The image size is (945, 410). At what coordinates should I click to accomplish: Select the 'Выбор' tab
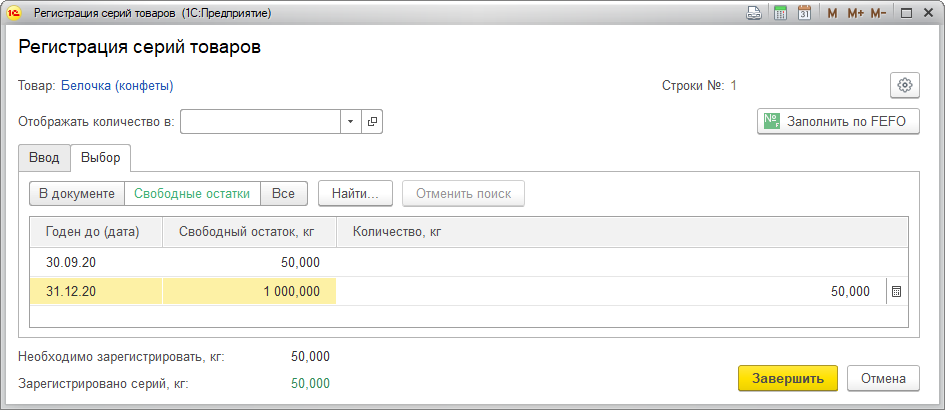100,158
